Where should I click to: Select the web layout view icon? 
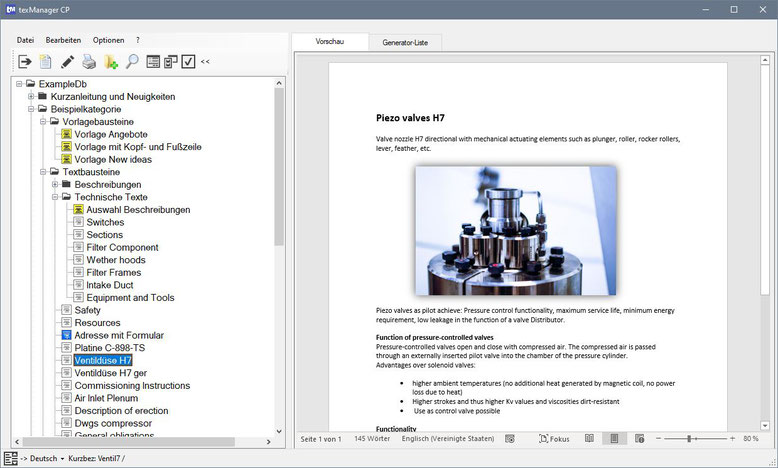tap(640, 439)
